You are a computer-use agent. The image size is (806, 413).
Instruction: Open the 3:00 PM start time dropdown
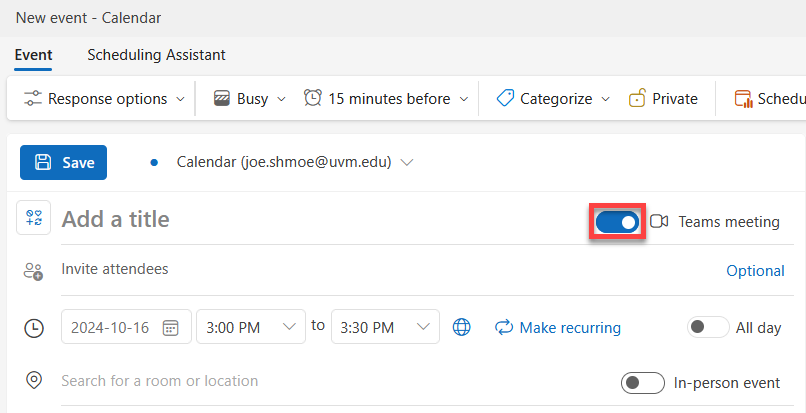251,327
